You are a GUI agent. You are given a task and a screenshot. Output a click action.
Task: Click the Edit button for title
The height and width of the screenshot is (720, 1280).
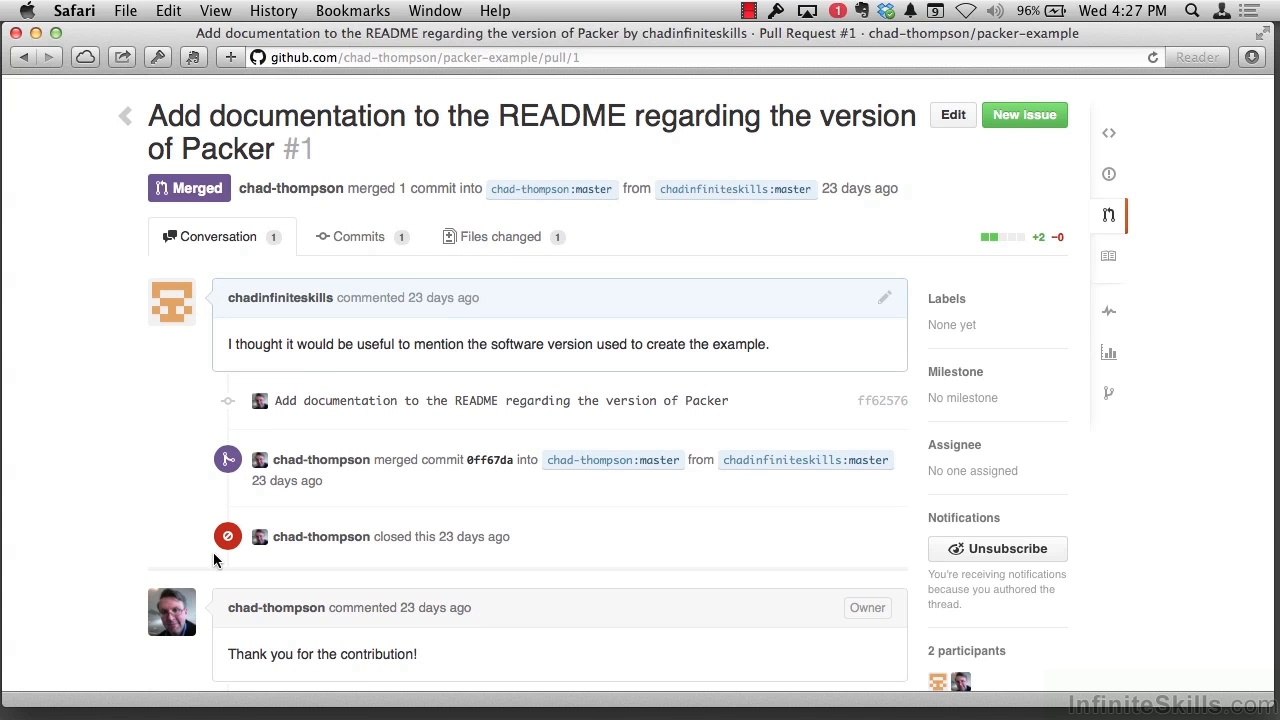[953, 115]
